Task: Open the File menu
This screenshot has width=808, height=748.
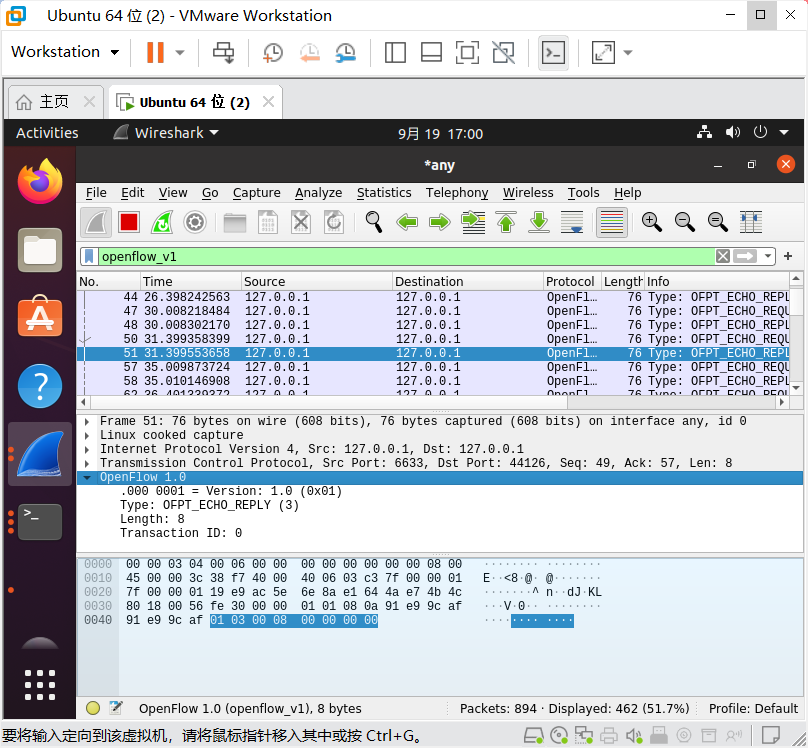Action: click(96, 193)
